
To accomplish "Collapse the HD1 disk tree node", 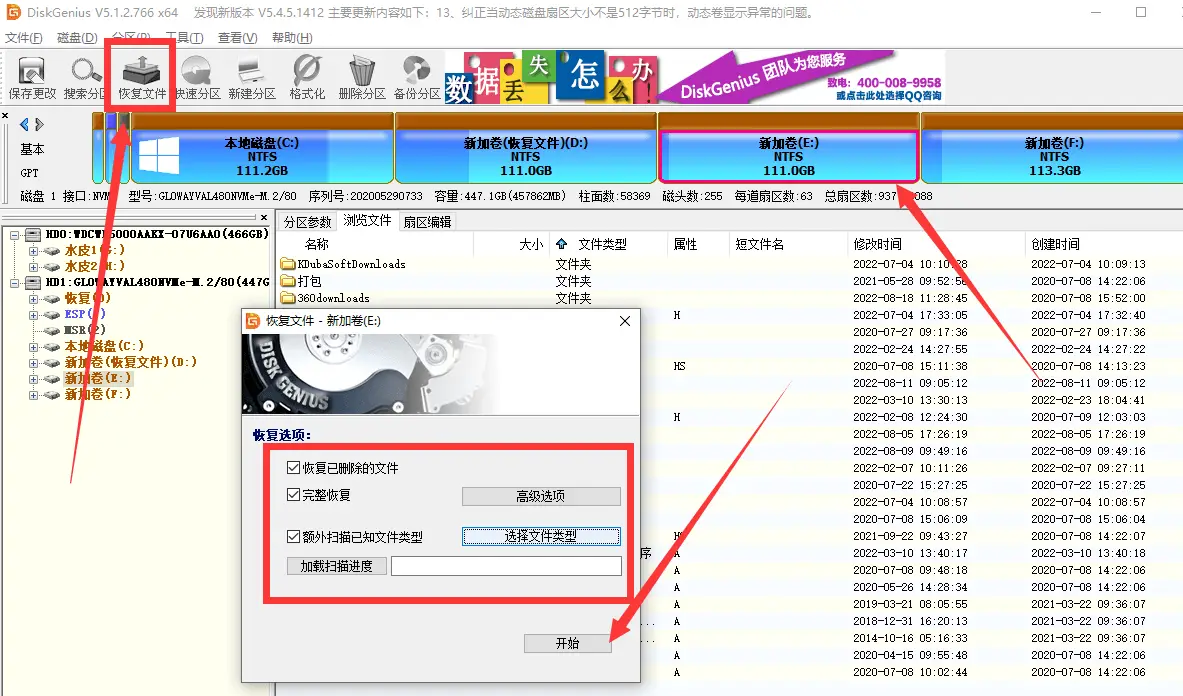I will click(x=14, y=284).
